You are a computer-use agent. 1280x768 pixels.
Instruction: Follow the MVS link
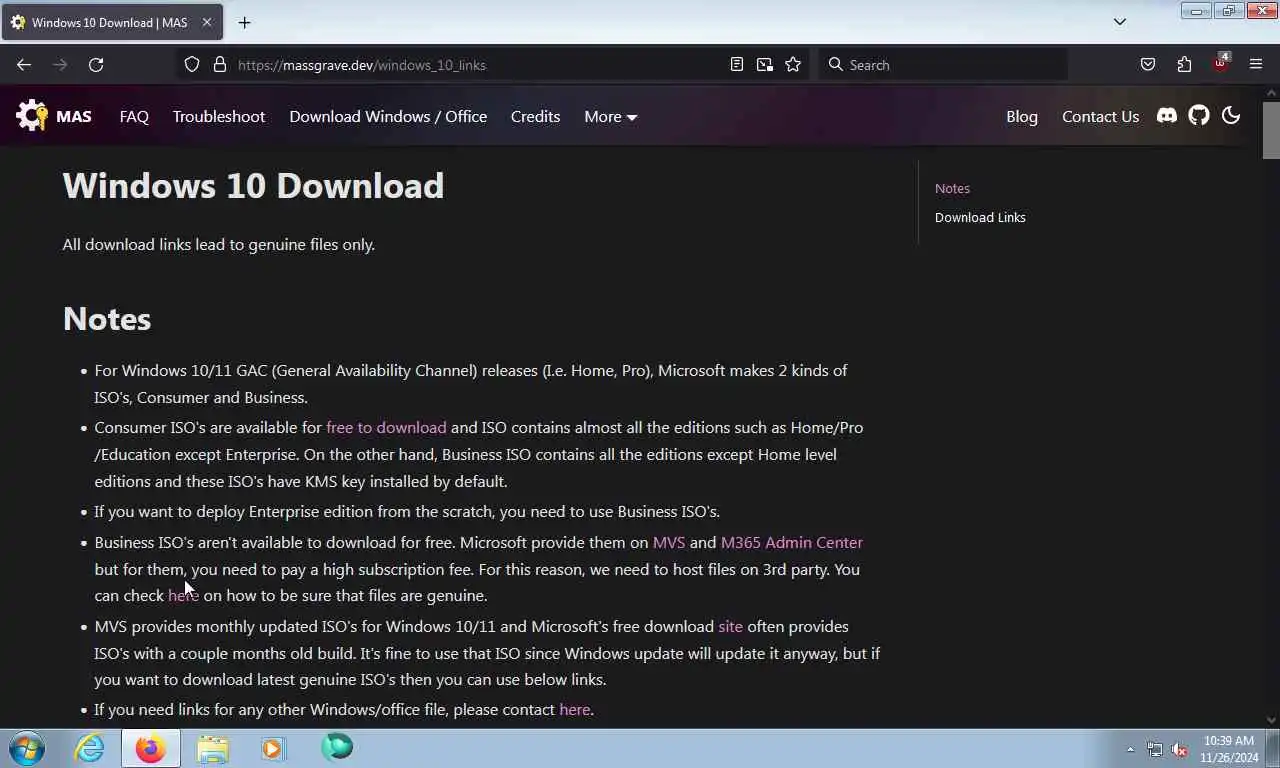669,542
